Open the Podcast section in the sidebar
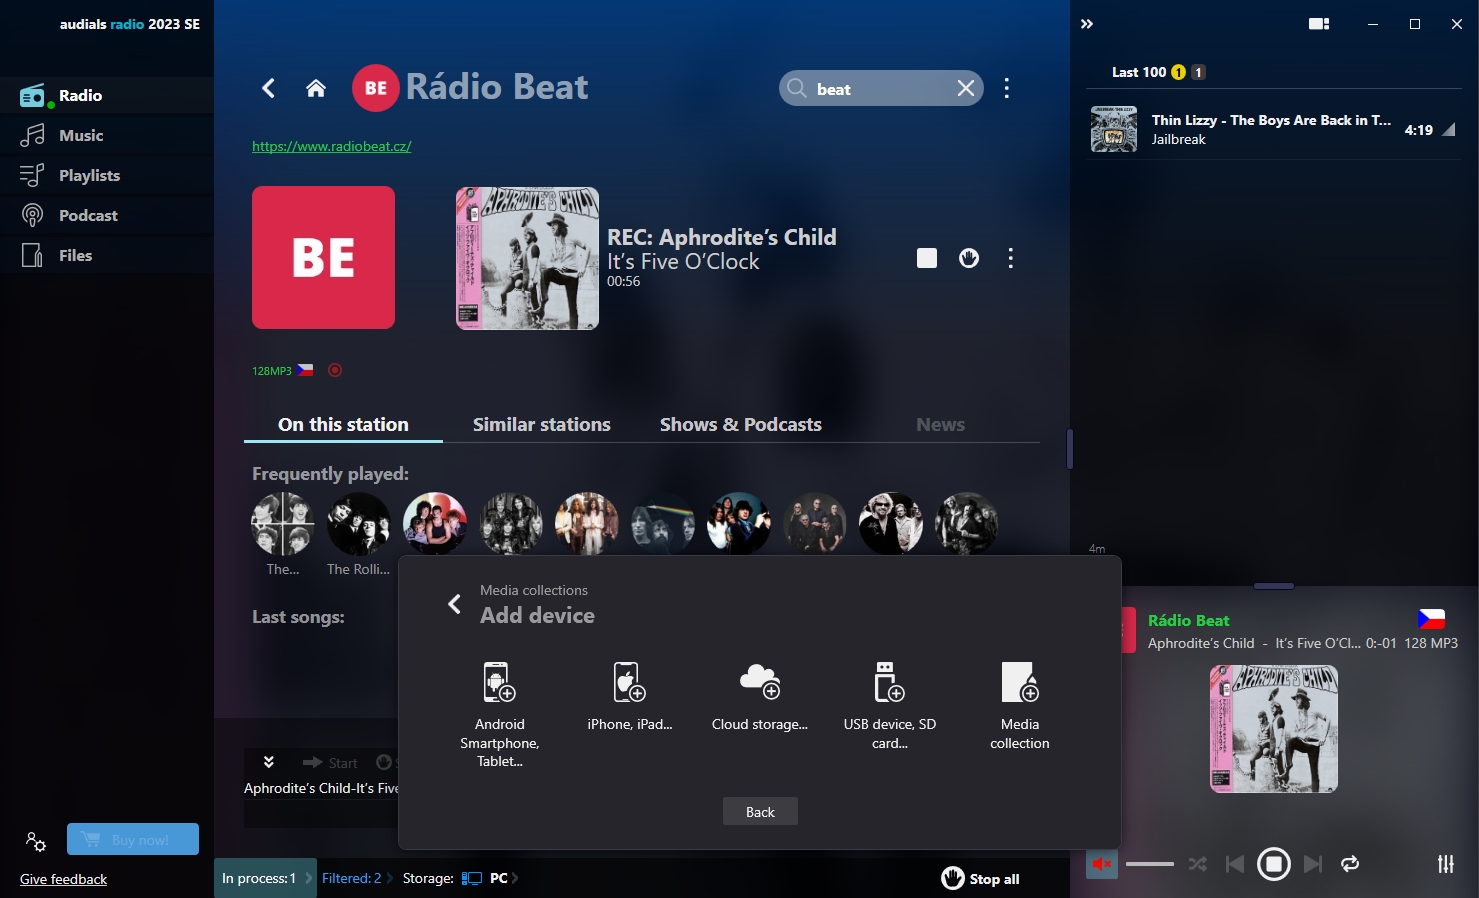 pos(106,215)
